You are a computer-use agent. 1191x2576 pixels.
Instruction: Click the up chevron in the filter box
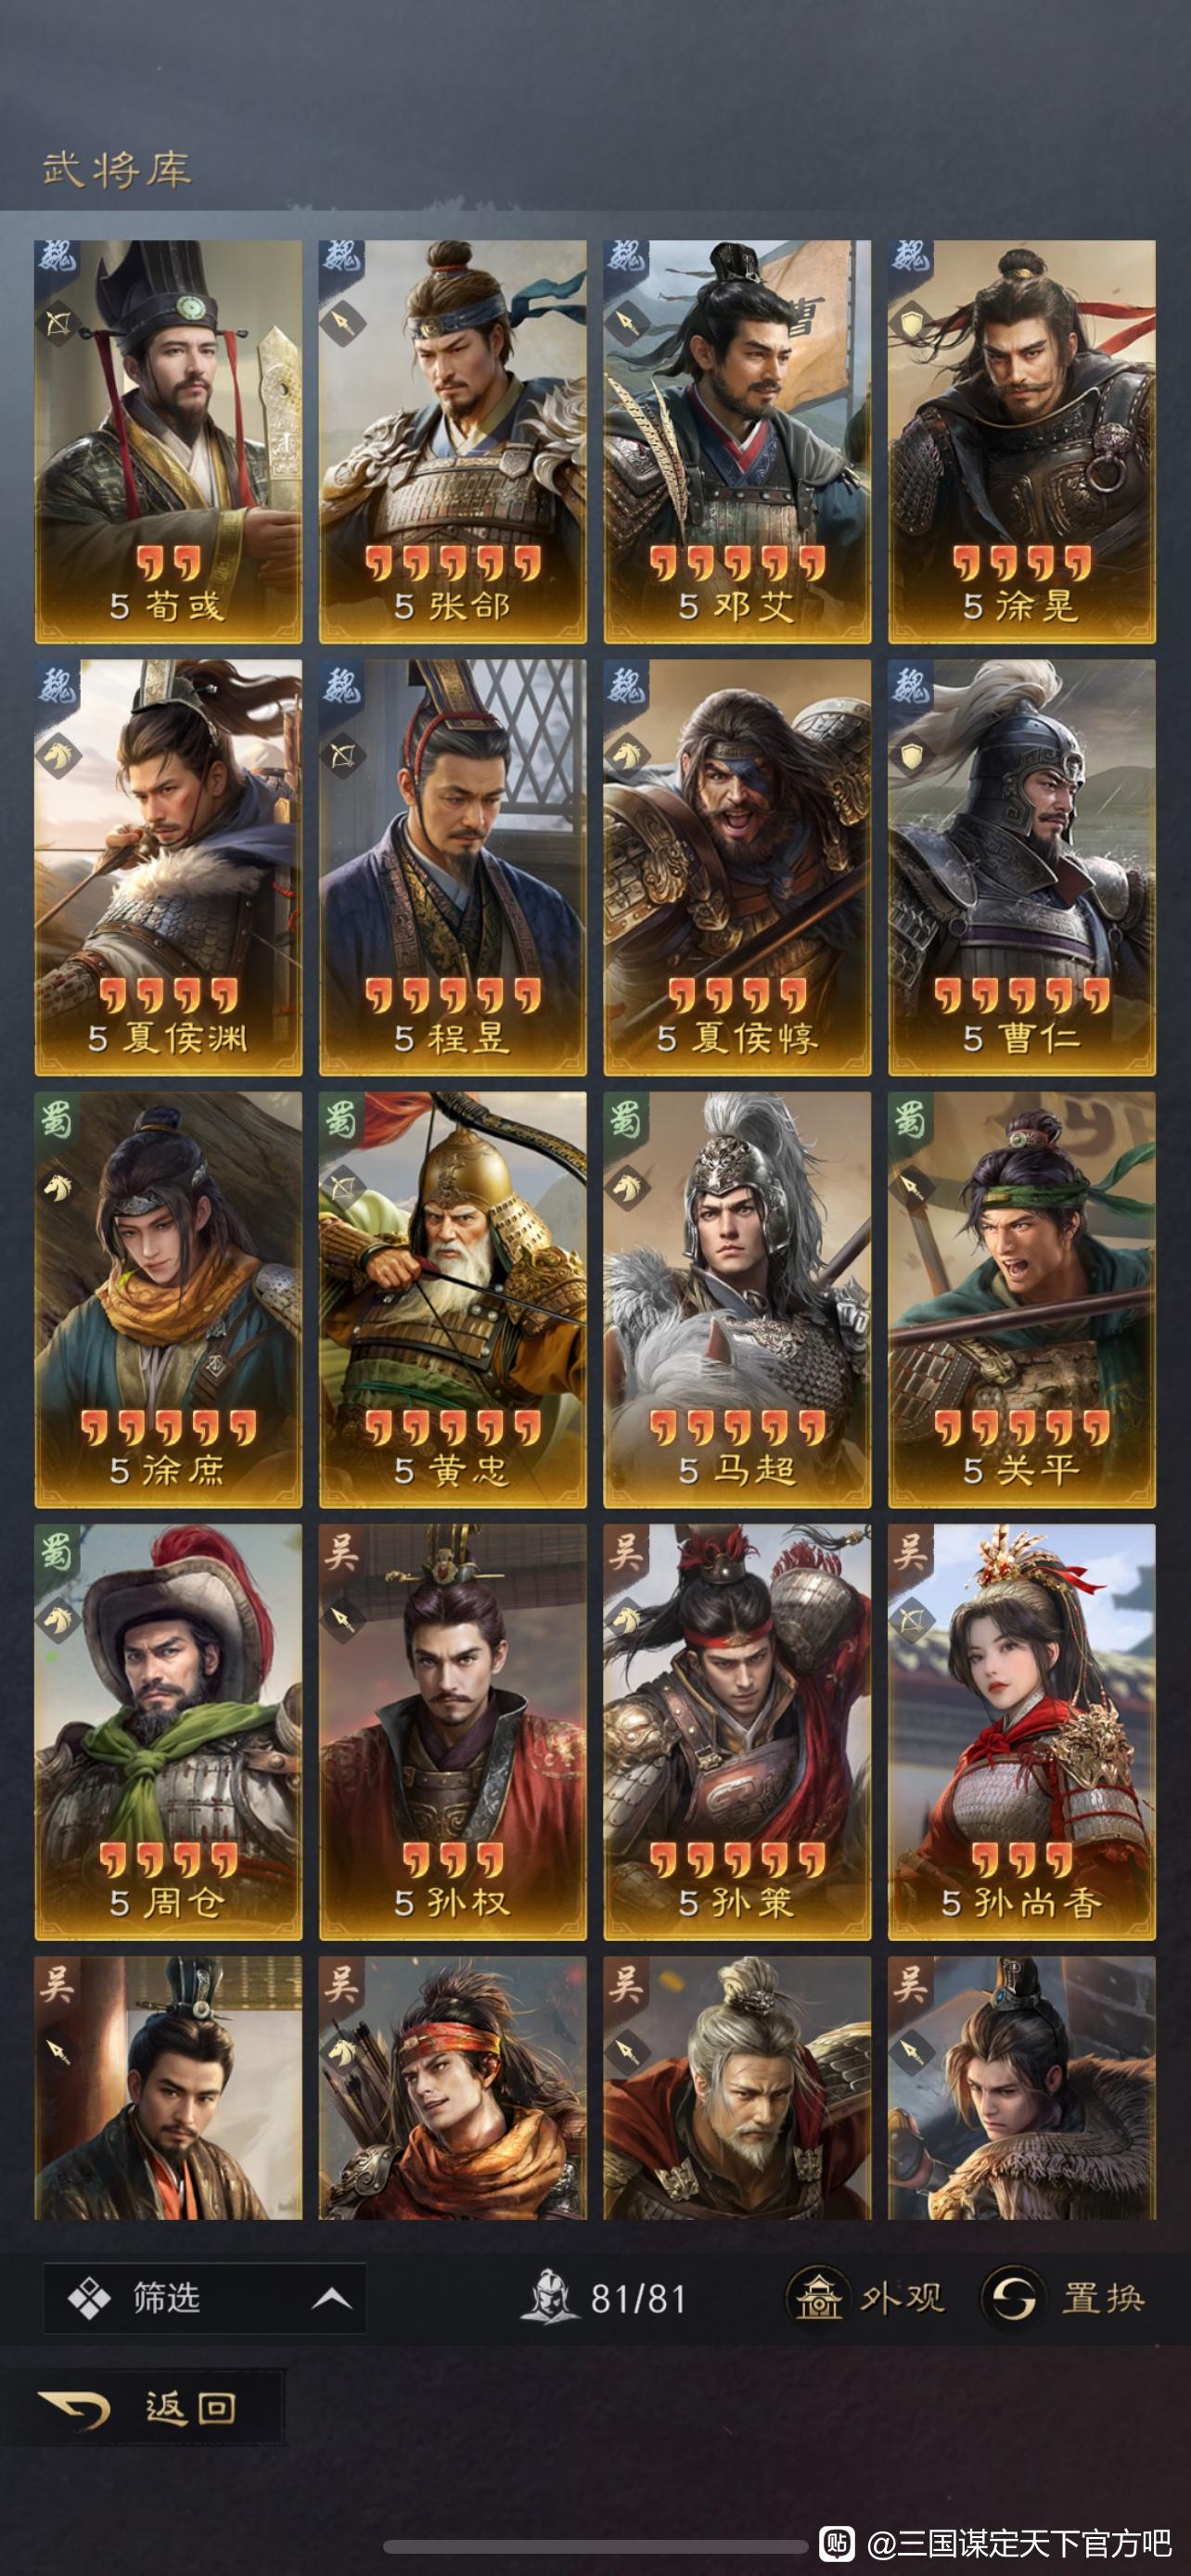(x=331, y=2299)
